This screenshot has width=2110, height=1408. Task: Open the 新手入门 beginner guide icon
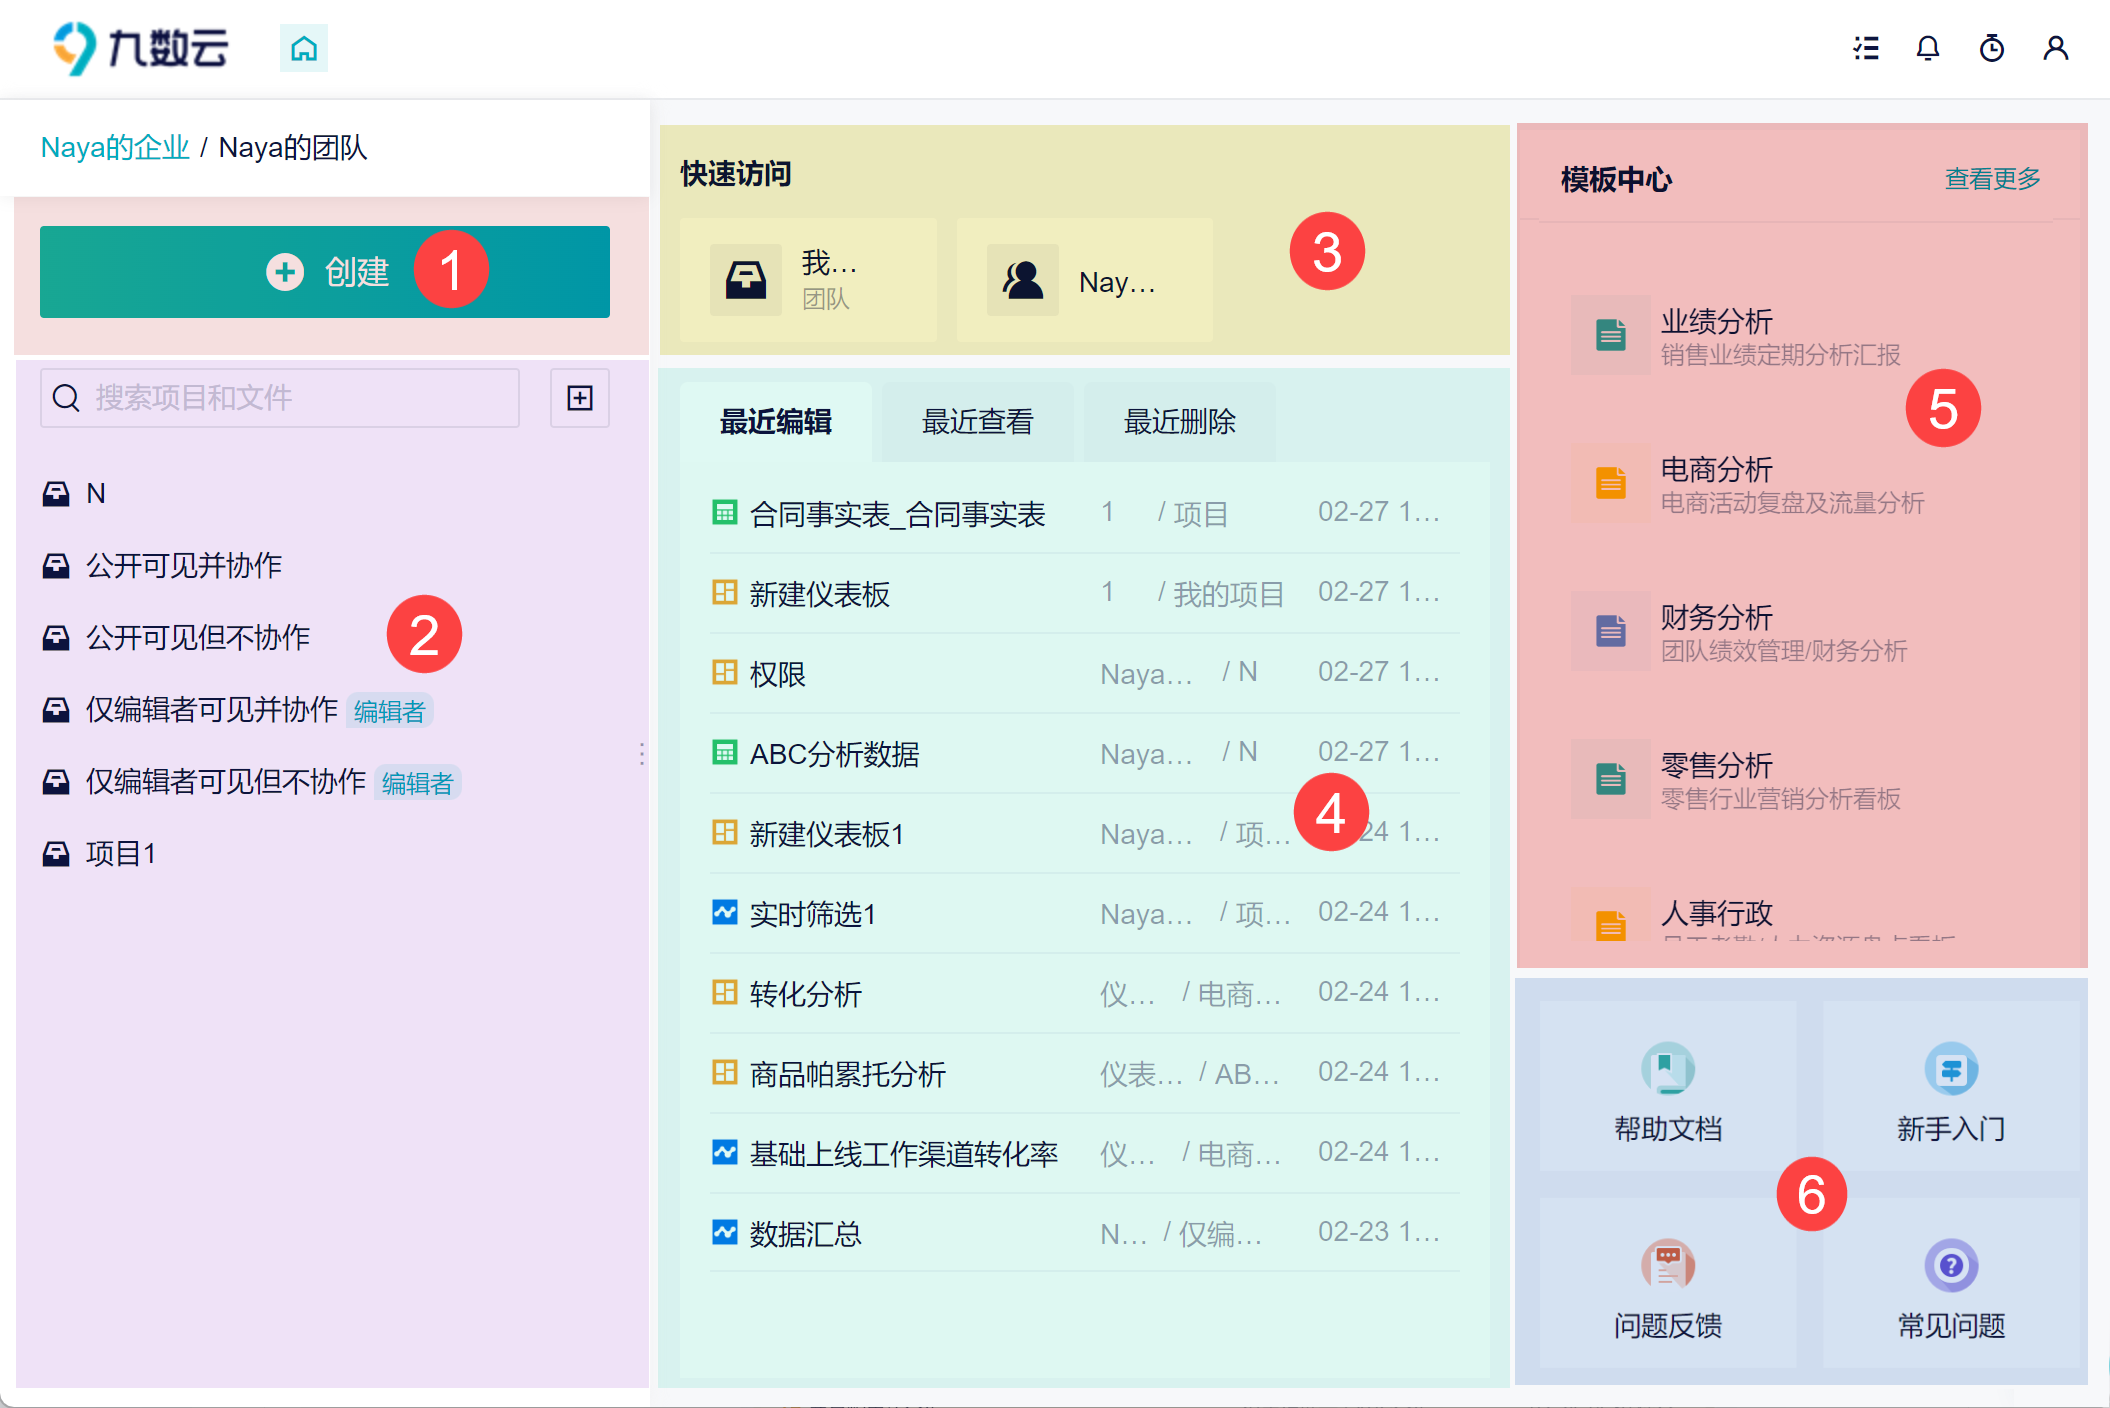[x=1951, y=1070]
